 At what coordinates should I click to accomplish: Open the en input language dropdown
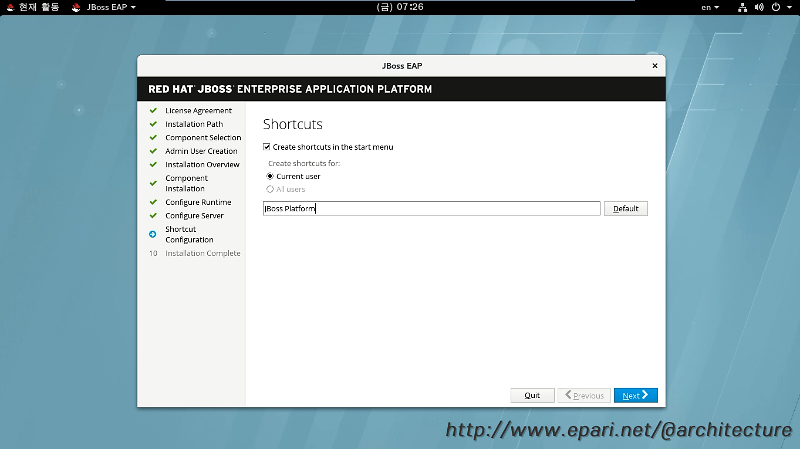[710, 7]
